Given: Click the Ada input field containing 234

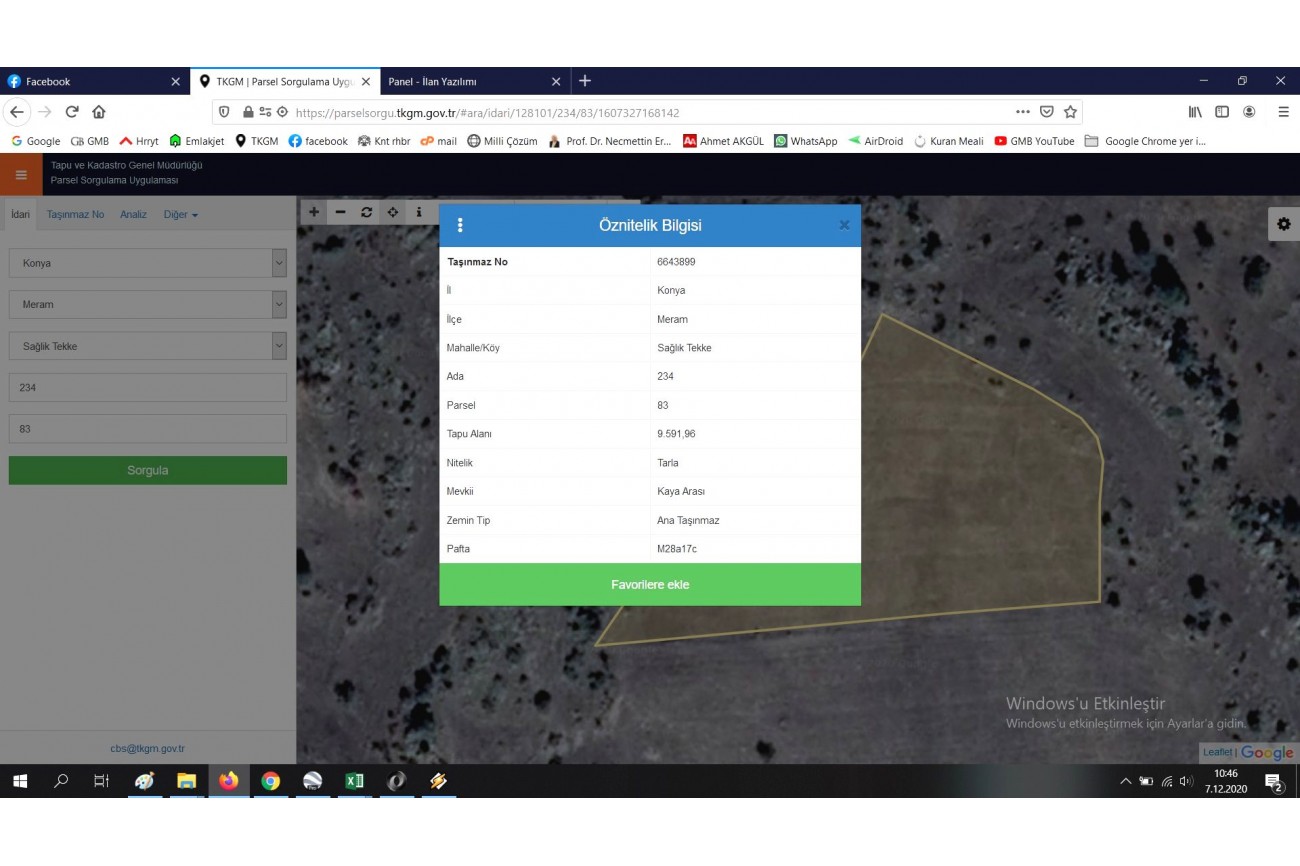Looking at the screenshot, I should click(x=147, y=388).
